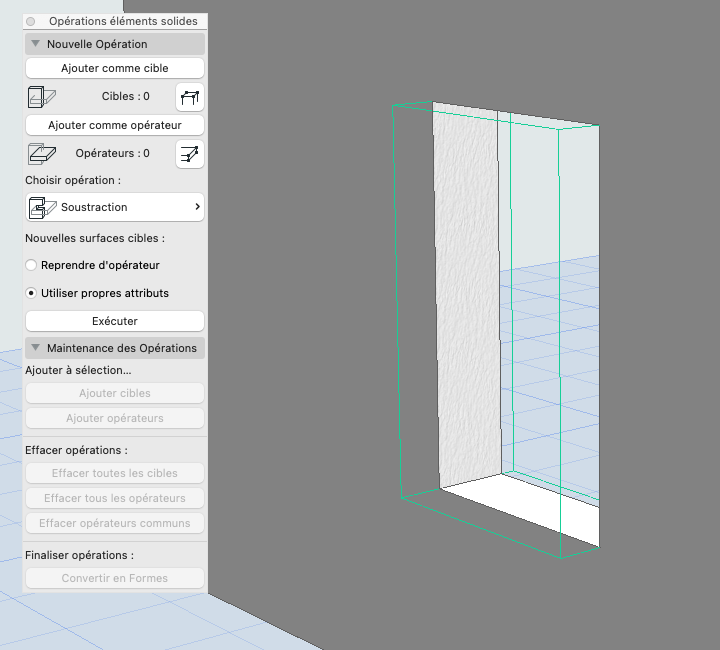Click the Convertir en Formes button
Screen dimensions: 720x650
115,578
